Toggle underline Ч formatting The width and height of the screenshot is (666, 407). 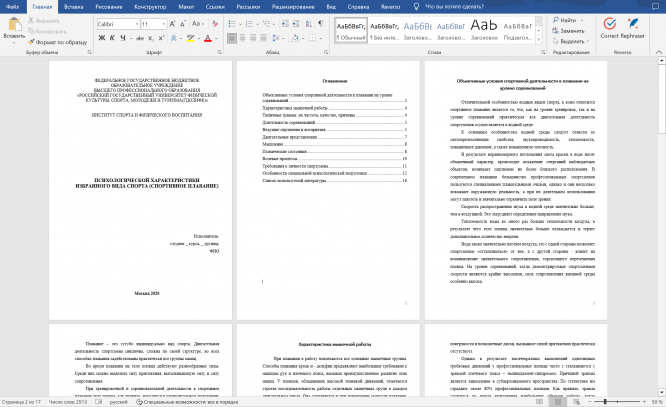point(122,38)
